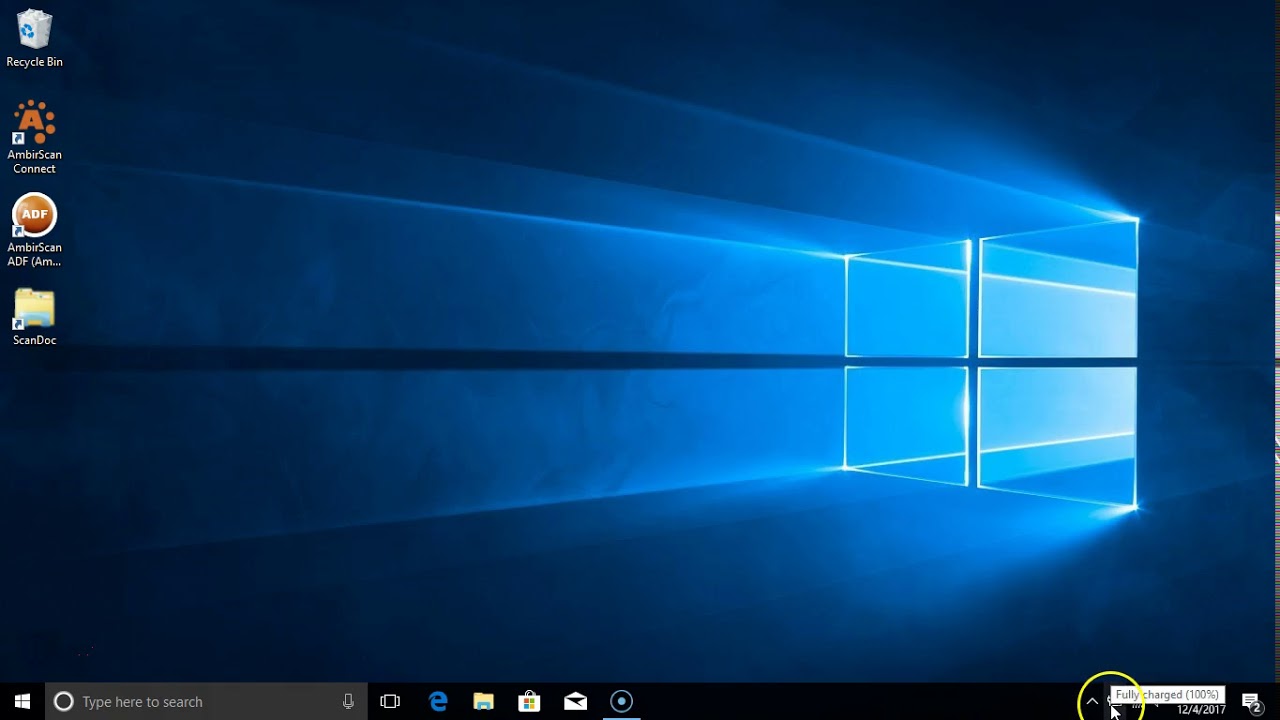The image size is (1280, 720).
Task: Open the Action Center notifications icon
Action: click(x=1251, y=701)
